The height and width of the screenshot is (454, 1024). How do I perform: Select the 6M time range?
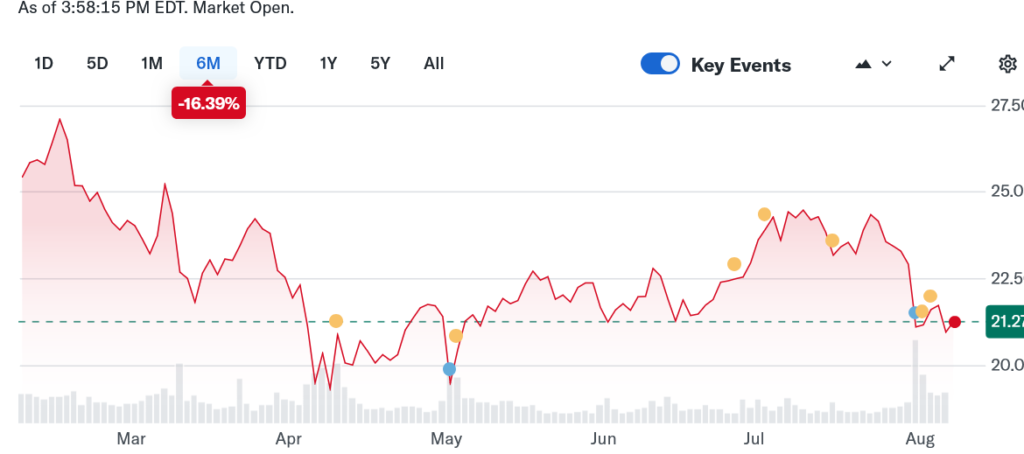pos(207,64)
